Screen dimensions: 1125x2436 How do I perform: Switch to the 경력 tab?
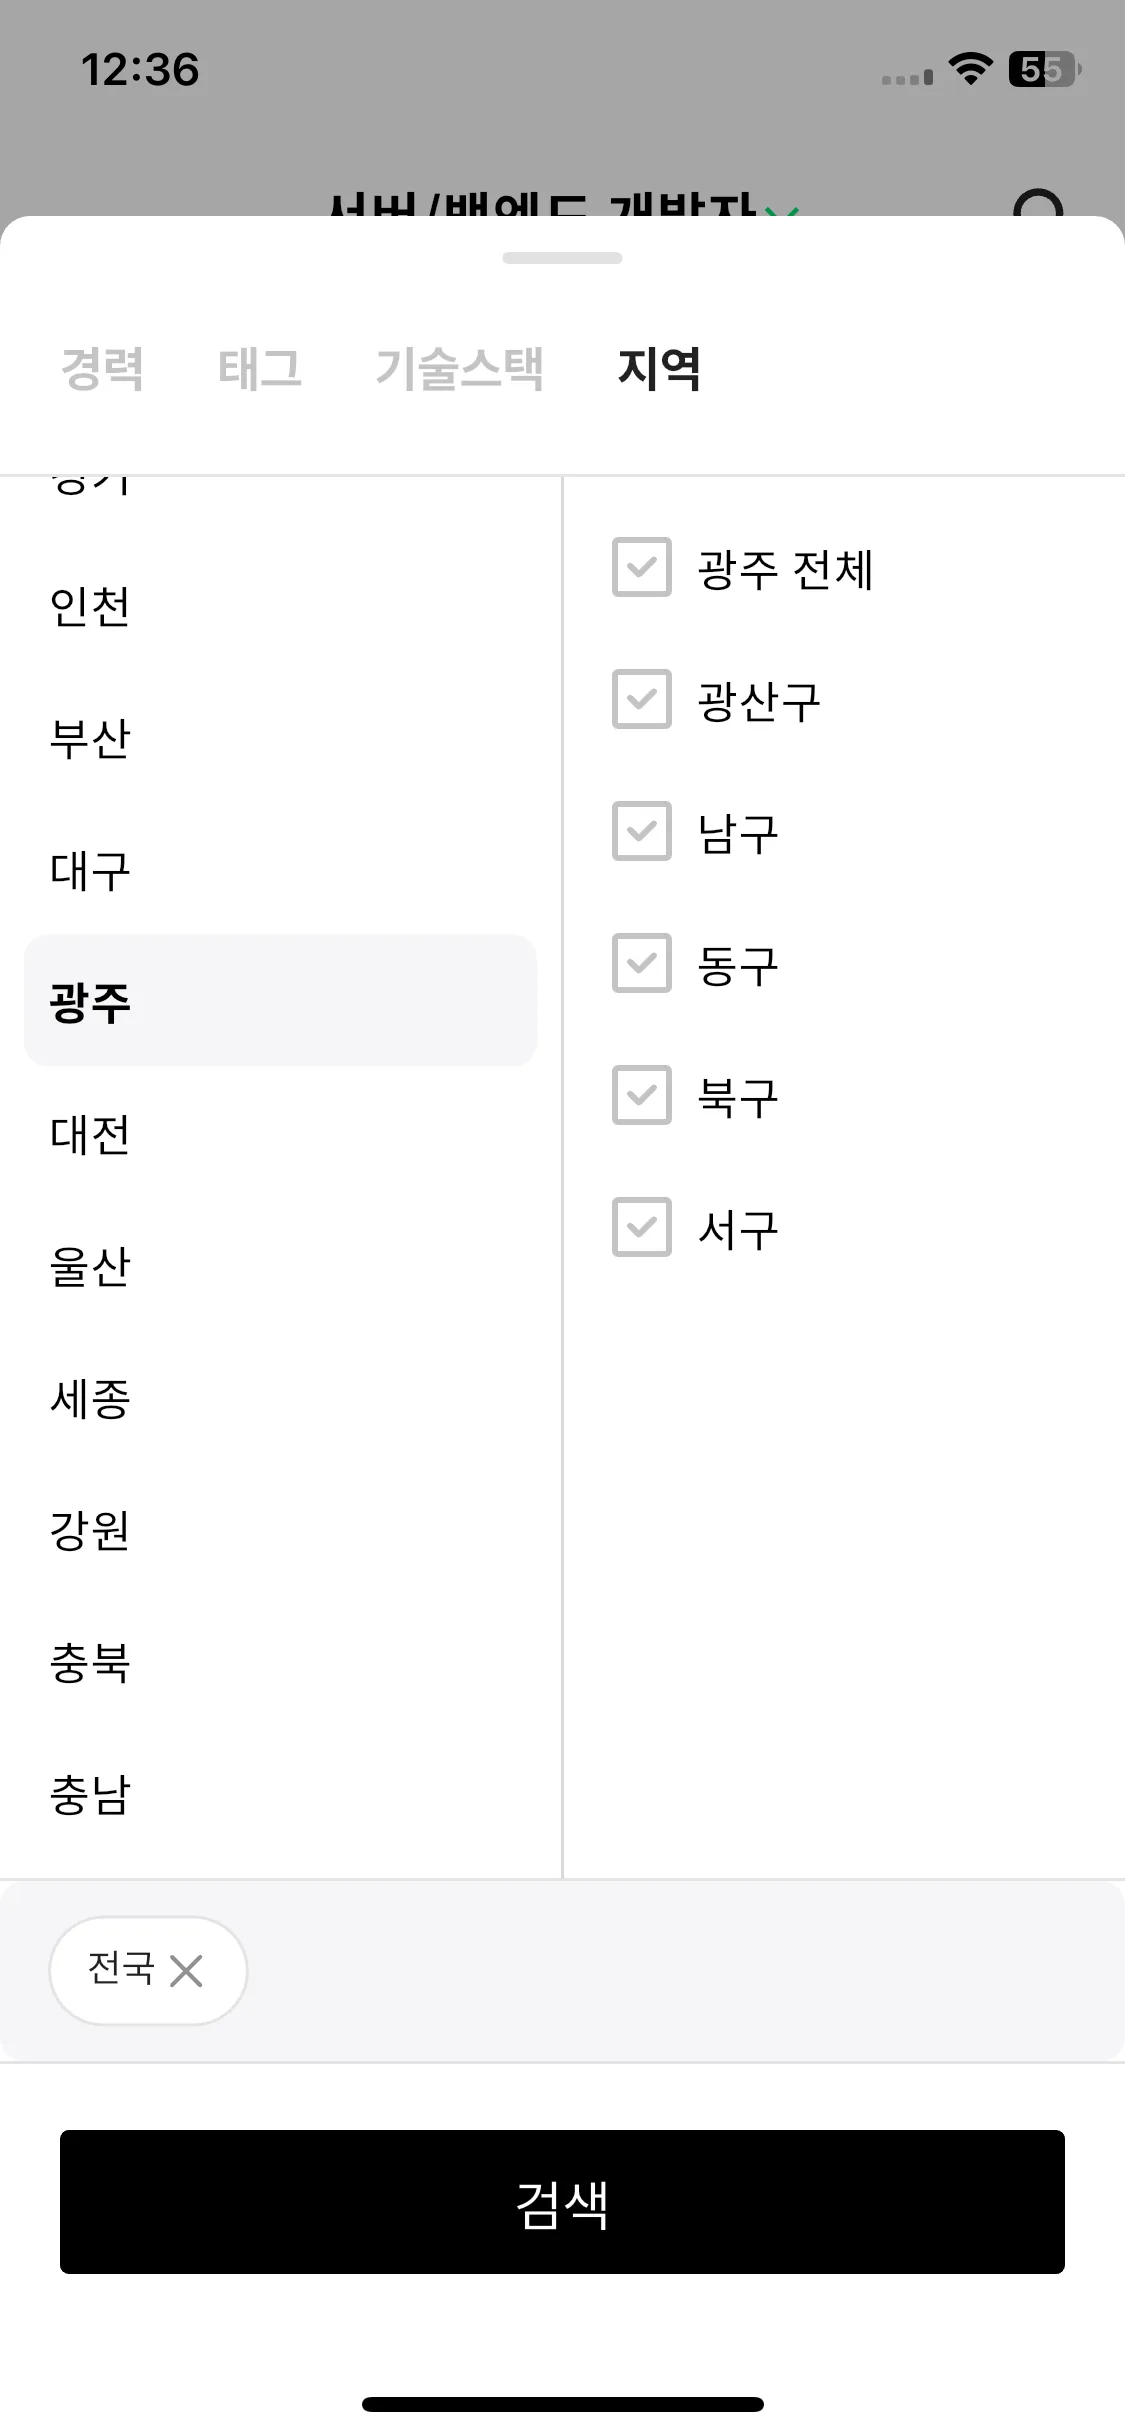coord(102,368)
